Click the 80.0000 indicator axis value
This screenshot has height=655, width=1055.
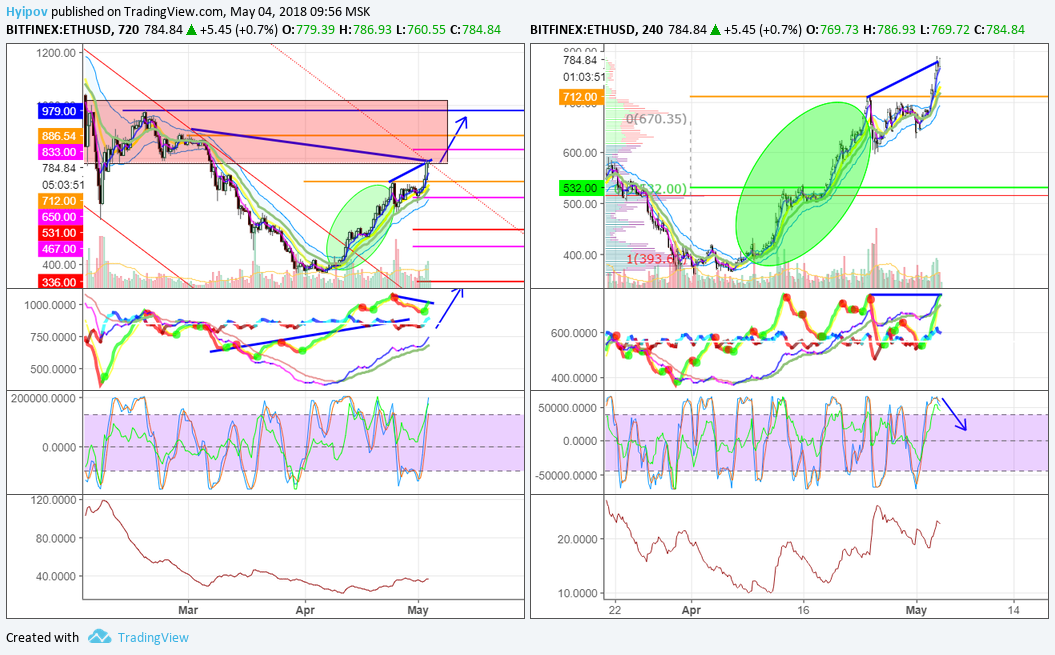[56, 538]
